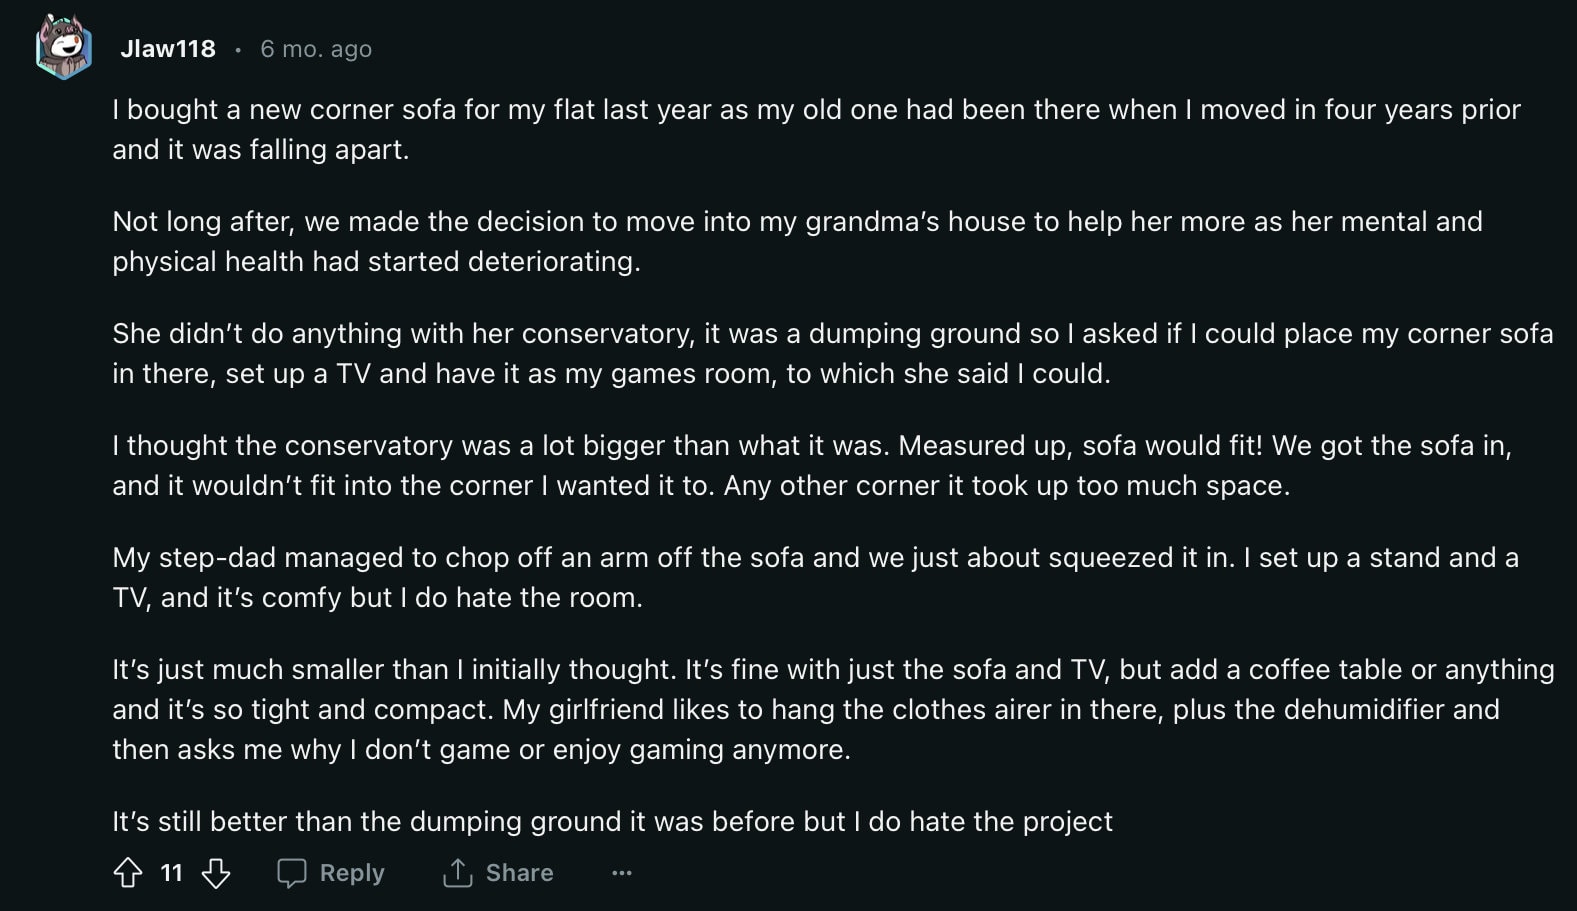Image resolution: width=1577 pixels, height=911 pixels.
Task: Open the three-dot more options menu
Action: tap(622, 873)
